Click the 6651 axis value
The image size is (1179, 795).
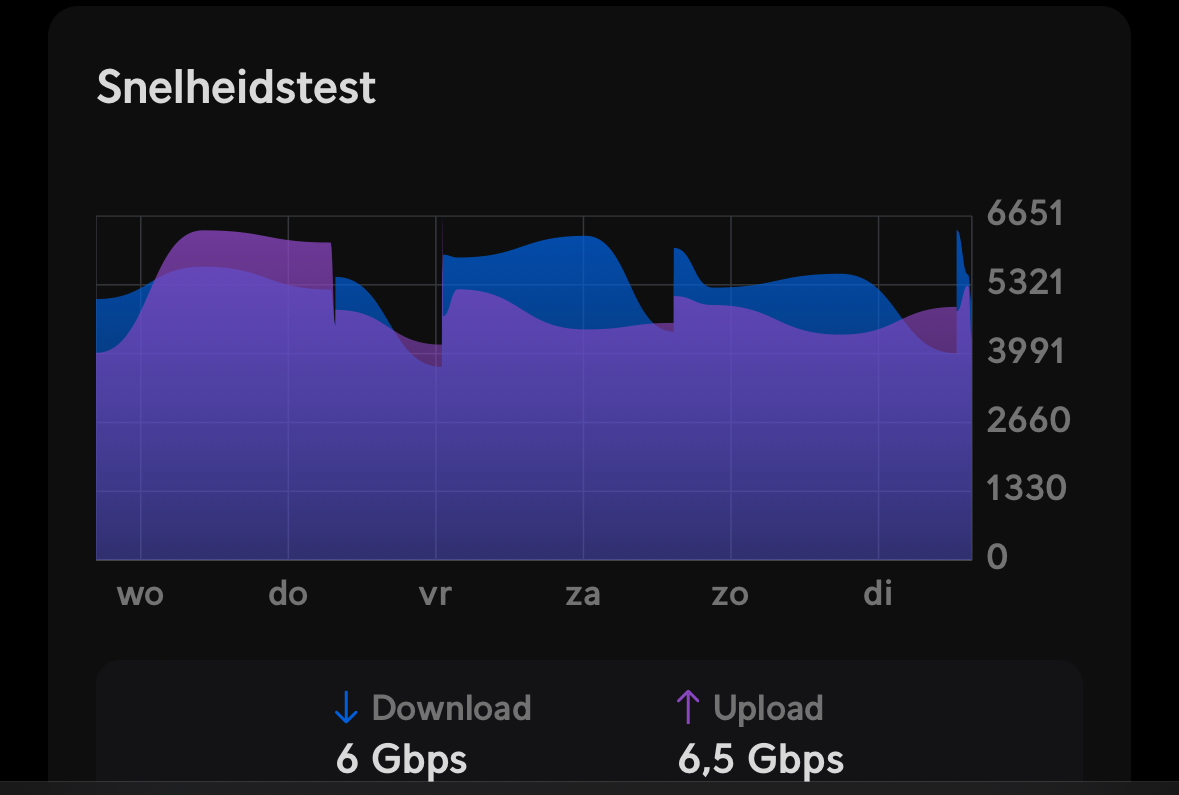pos(1025,214)
